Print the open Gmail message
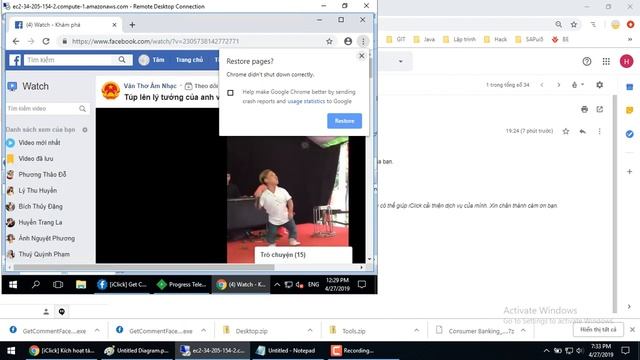The image size is (640, 360). tap(584, 109)
